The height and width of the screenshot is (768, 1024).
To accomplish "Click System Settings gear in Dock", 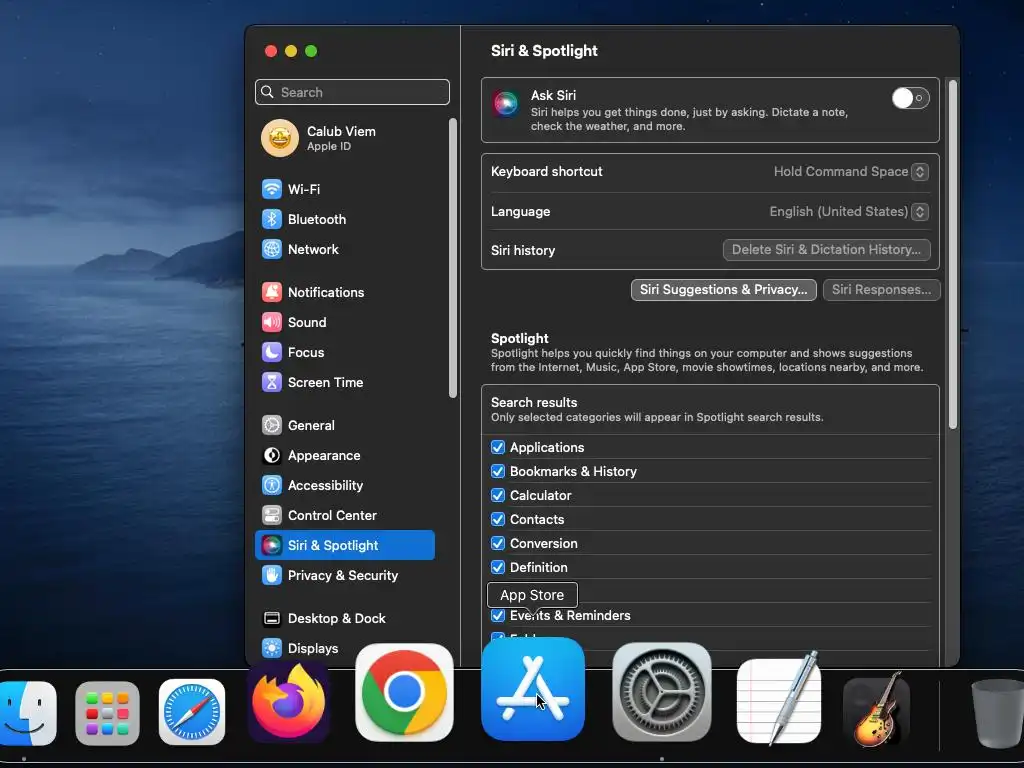I will 662,692.
